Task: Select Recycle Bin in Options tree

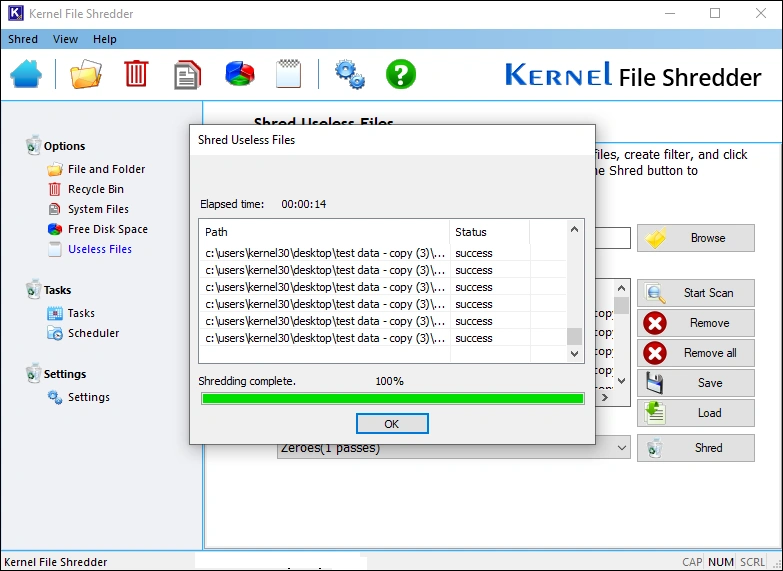Action: [95, 189]
